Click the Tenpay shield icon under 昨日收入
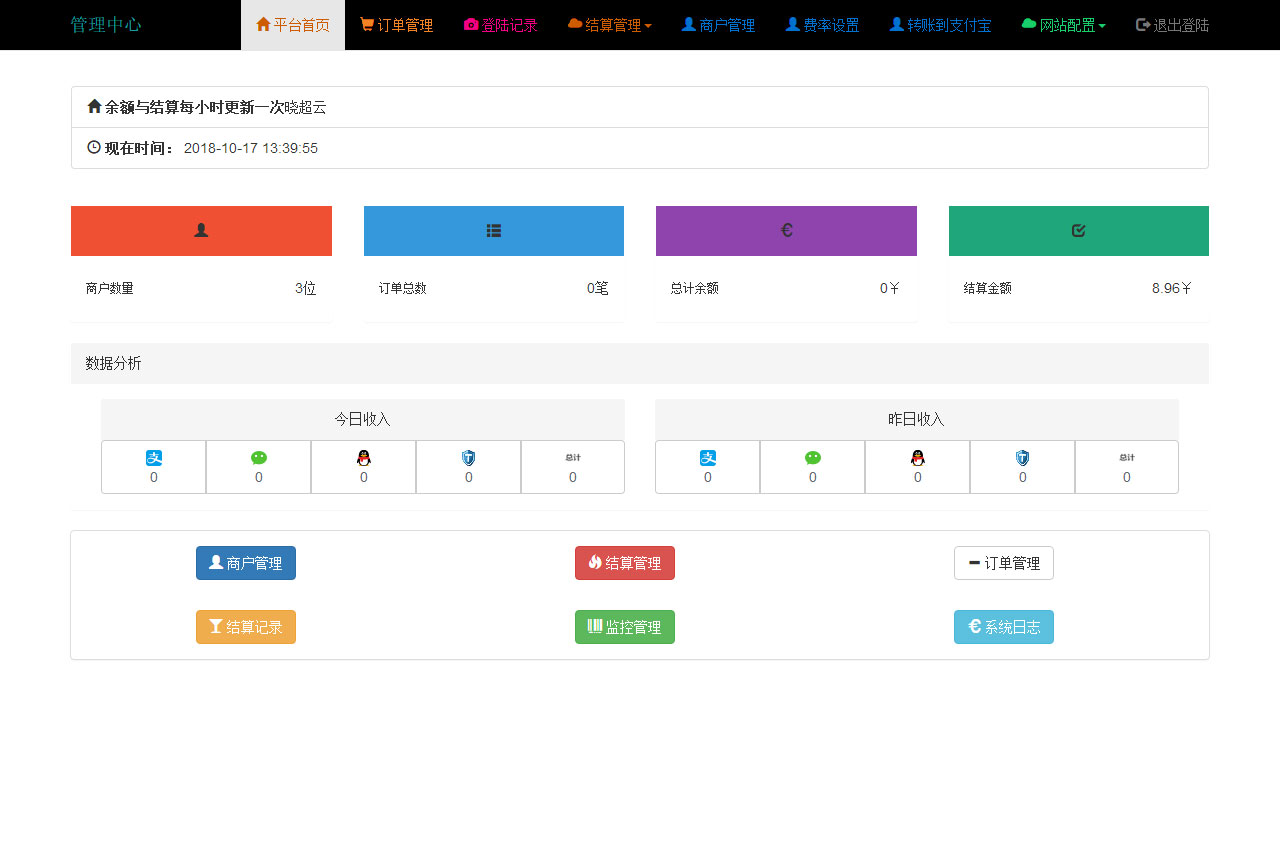The height and width of the screenshot is (841, 1280). 1022,458
